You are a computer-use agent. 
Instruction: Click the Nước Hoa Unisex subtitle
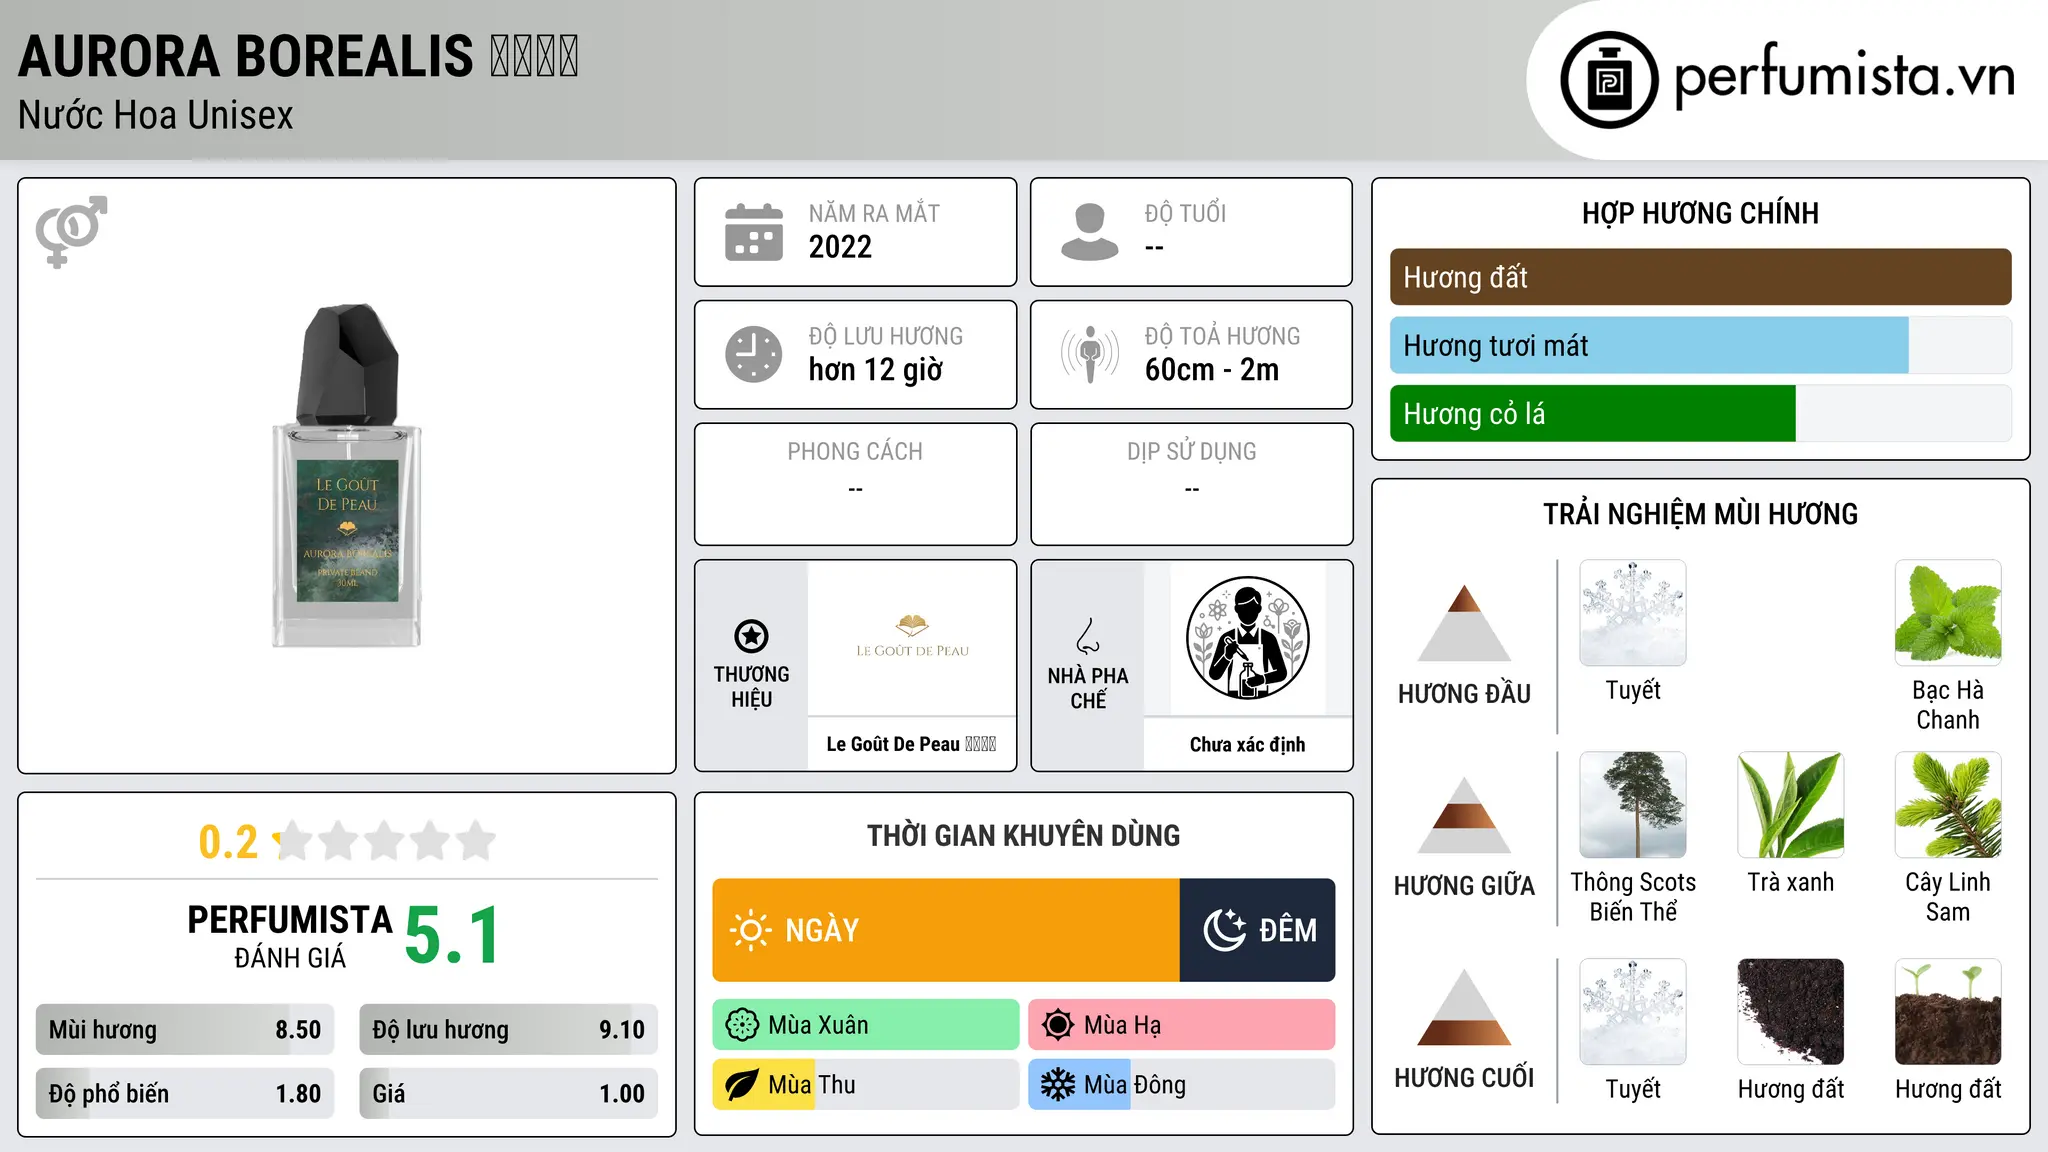[156, 115]
